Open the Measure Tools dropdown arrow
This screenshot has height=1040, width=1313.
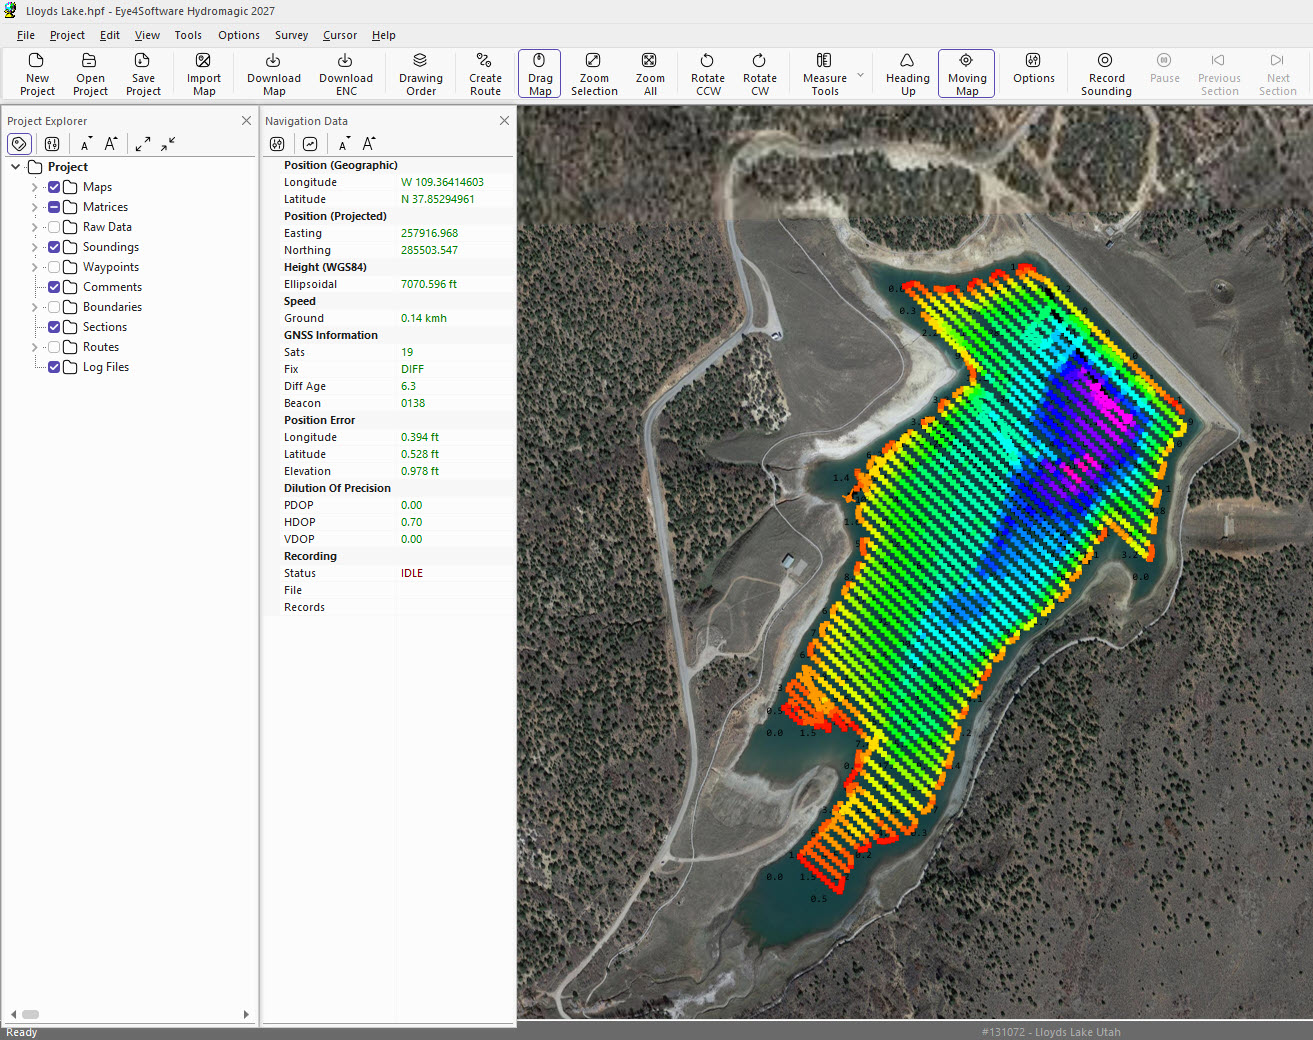860,74
